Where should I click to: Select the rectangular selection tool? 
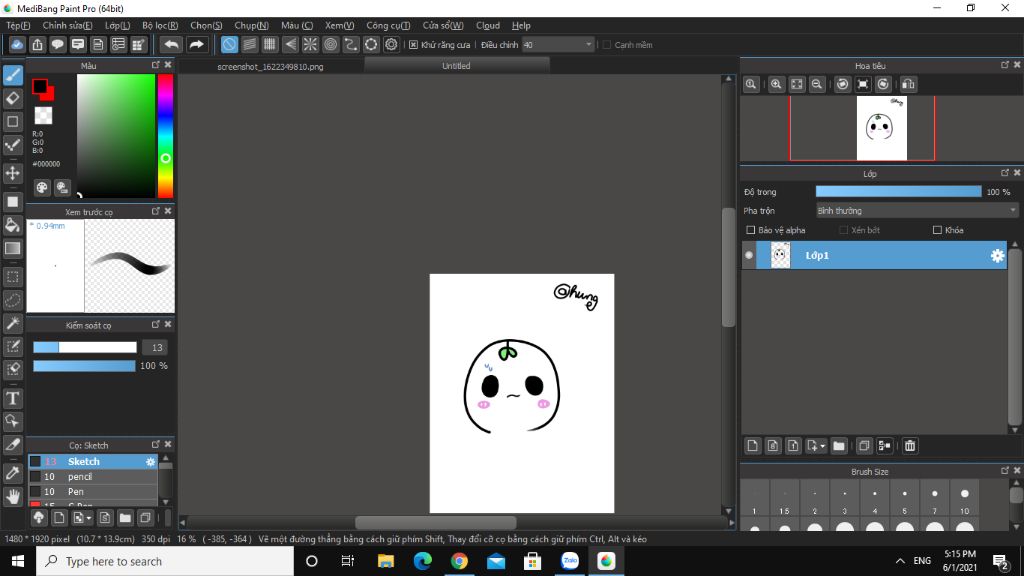13,277
